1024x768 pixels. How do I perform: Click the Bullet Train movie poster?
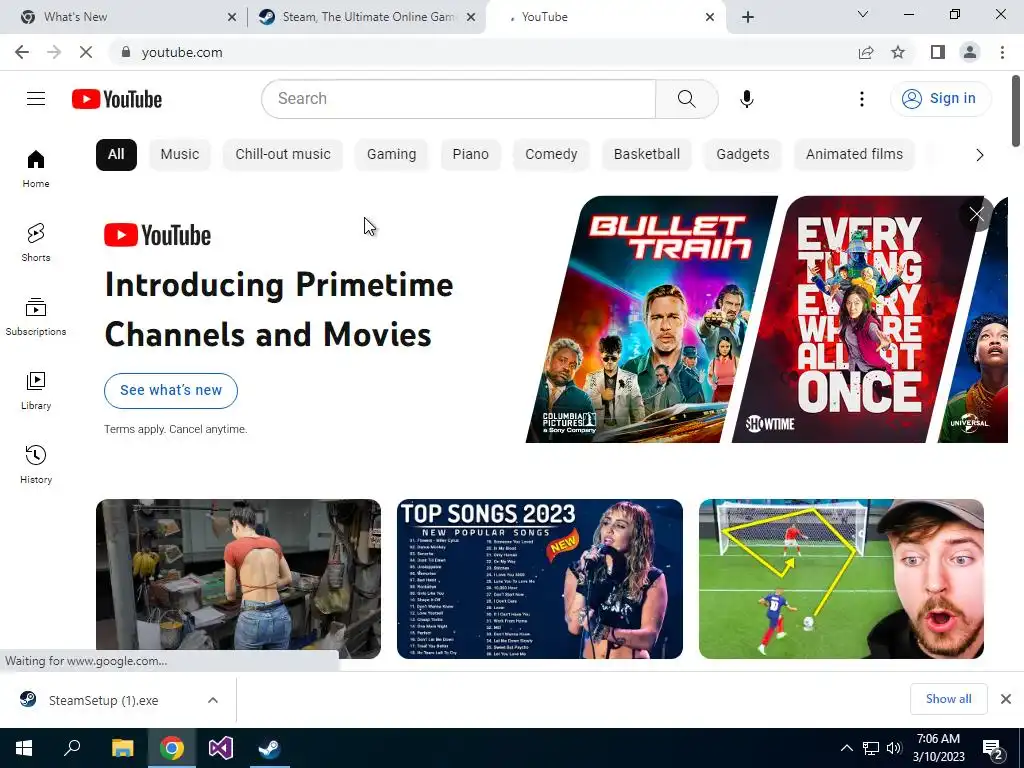652,319
